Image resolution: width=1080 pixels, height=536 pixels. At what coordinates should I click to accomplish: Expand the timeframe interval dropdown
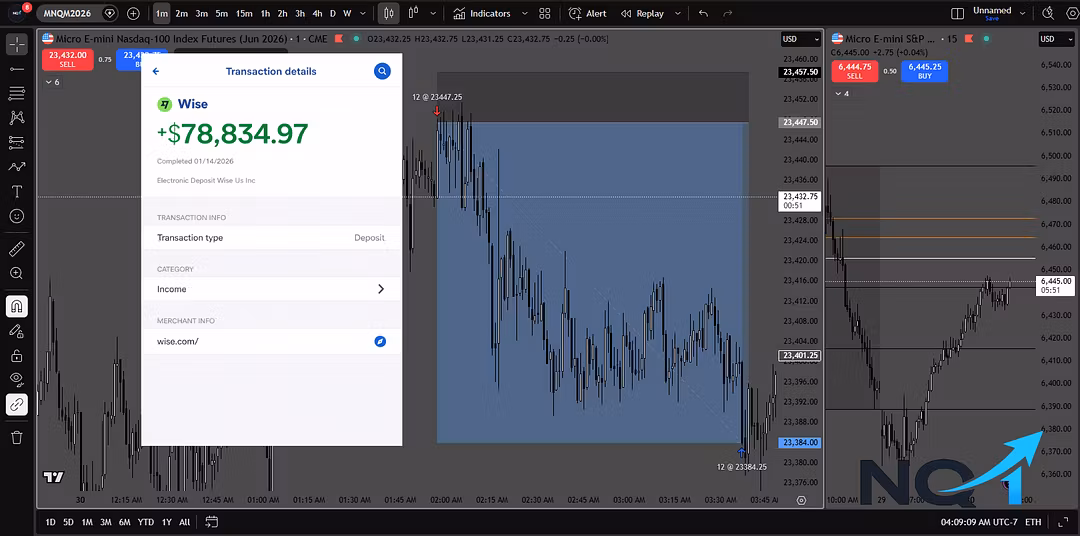(363, 13)
